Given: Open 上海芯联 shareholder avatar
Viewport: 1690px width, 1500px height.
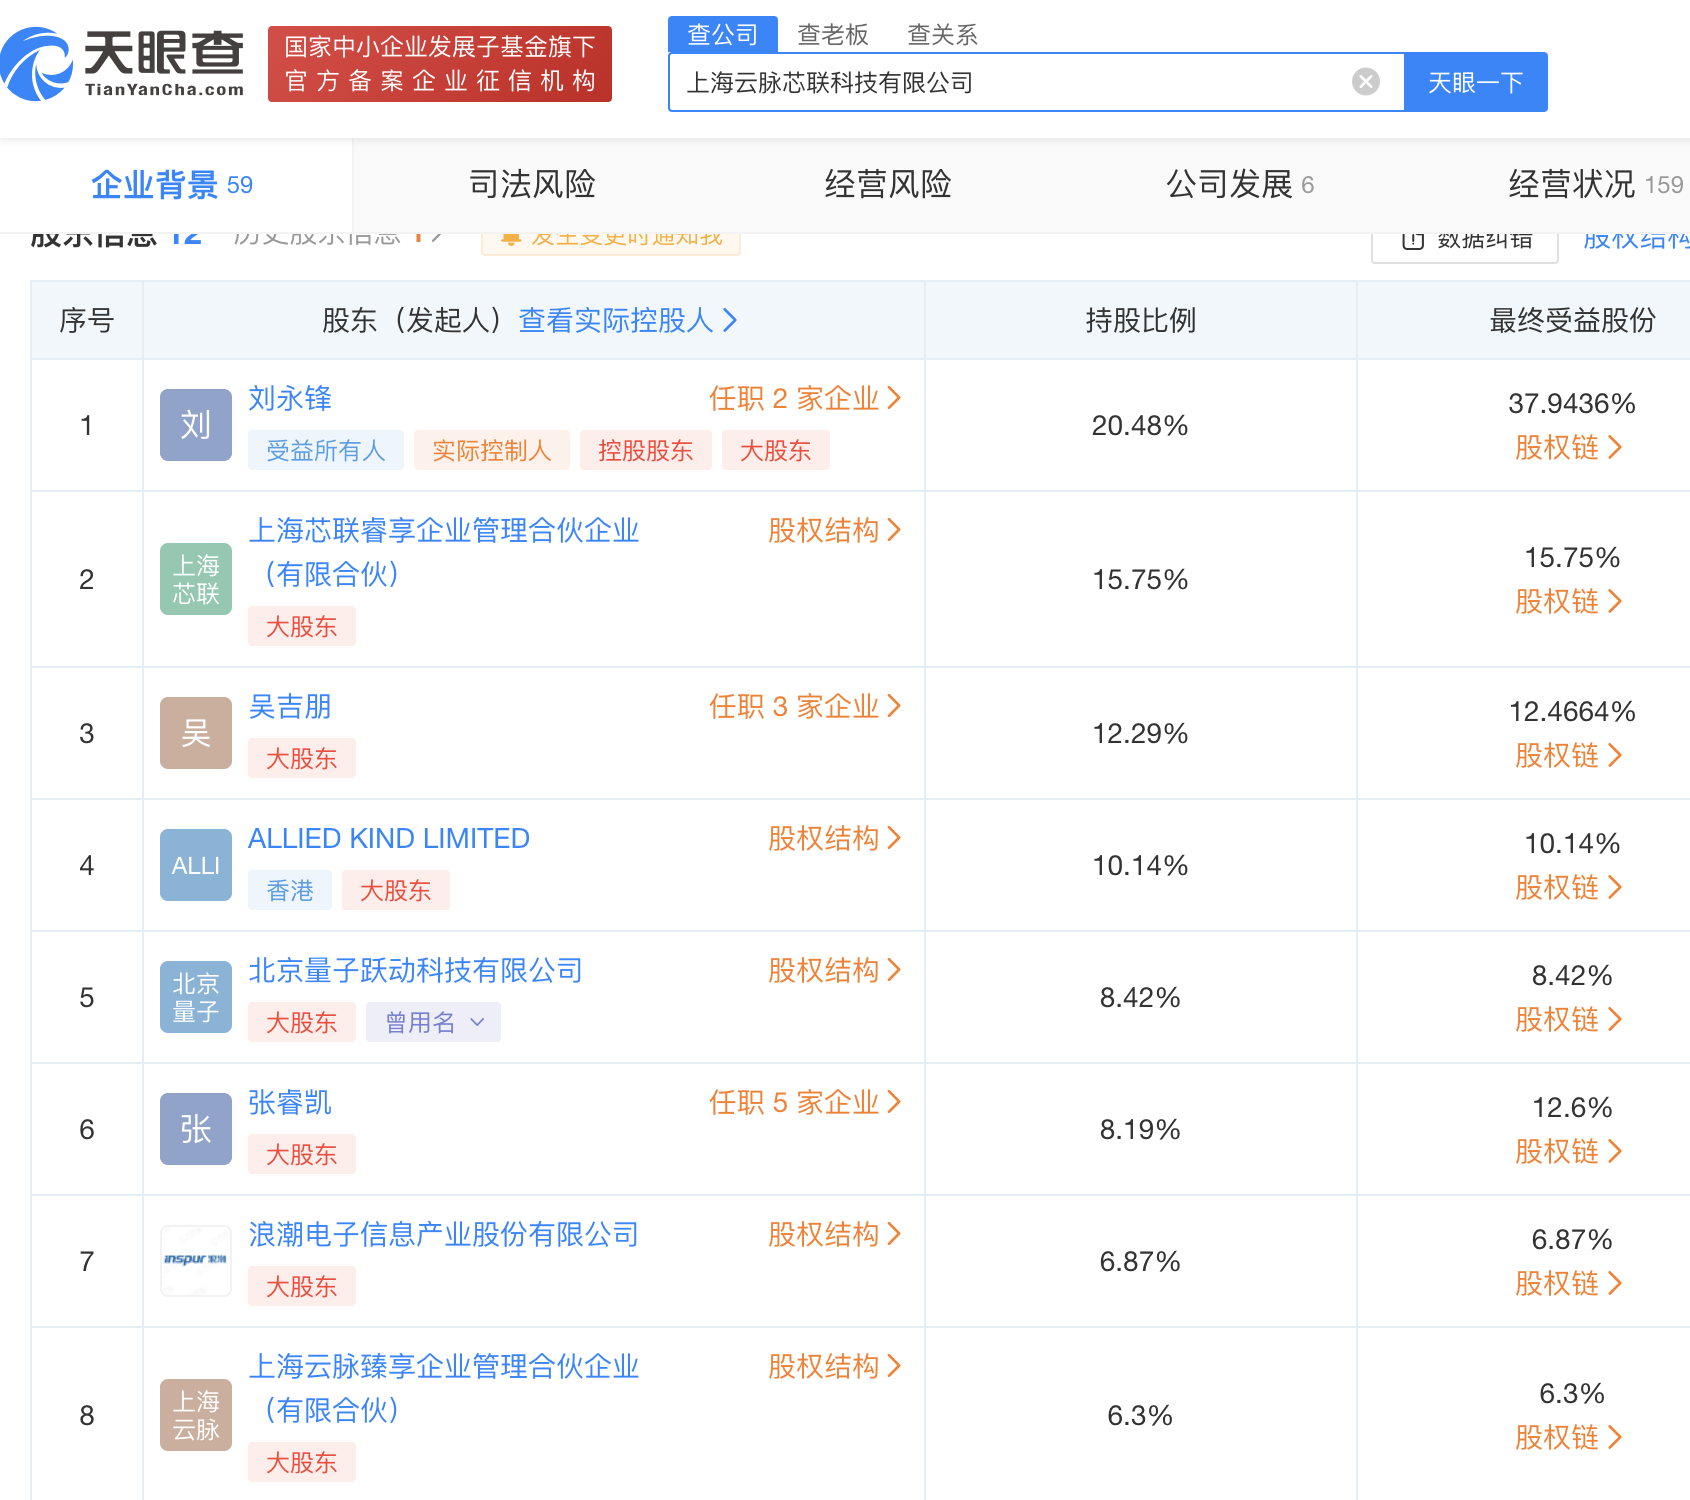Looking at the screenshot, I should coord(196,579).
